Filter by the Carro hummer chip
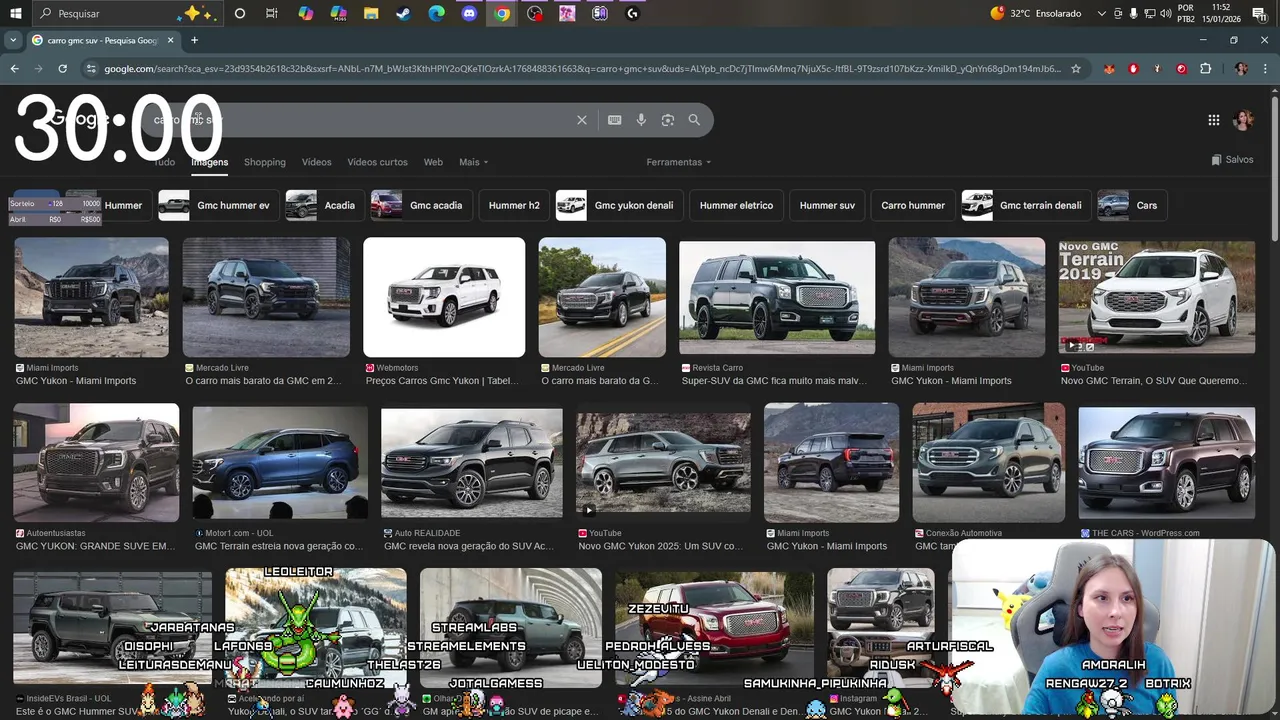This screenshot has height=720, width=1280. point(912,205)
